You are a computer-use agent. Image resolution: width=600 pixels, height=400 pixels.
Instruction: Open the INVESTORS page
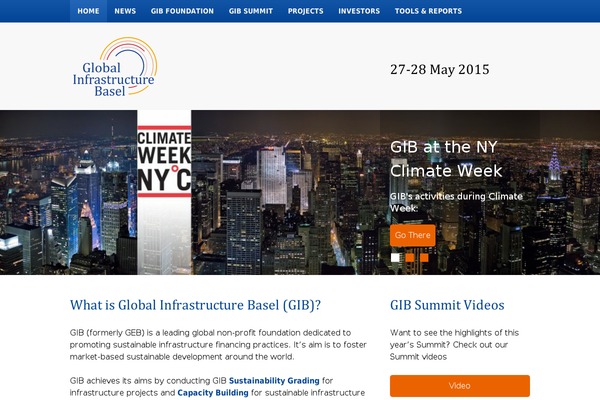tap(359, 11)
